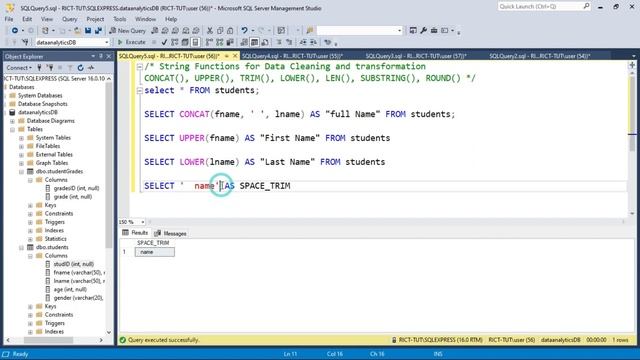The height and width of the screenshot is (360, 640).
Task: Pin the SQLQuery5.sql tab
Action: 227,56
